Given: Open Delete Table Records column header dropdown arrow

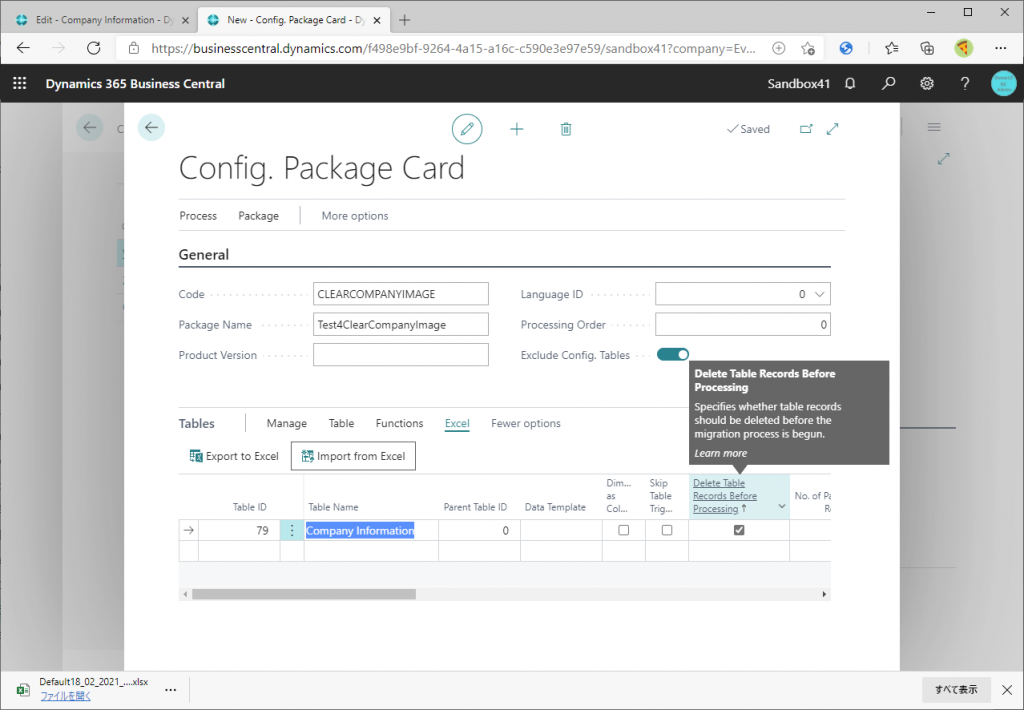Looking at the screenshot, I should (782, 507).
